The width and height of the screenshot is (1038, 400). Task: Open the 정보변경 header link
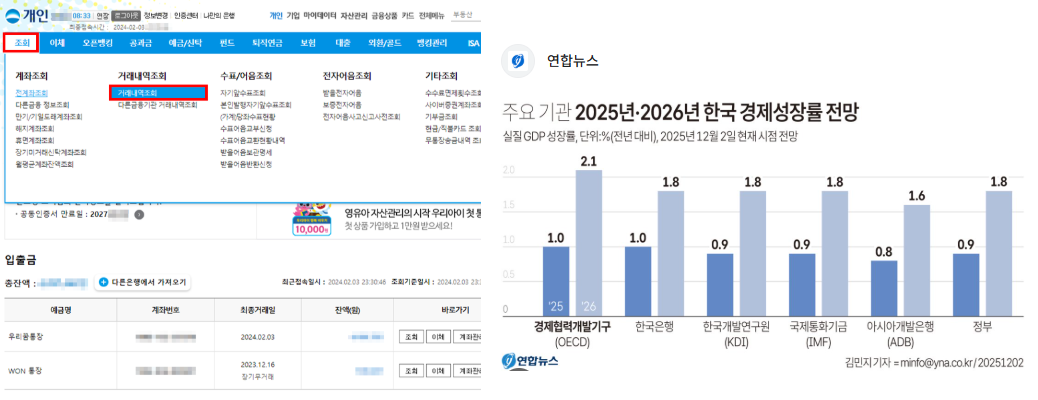click(156, 15)
